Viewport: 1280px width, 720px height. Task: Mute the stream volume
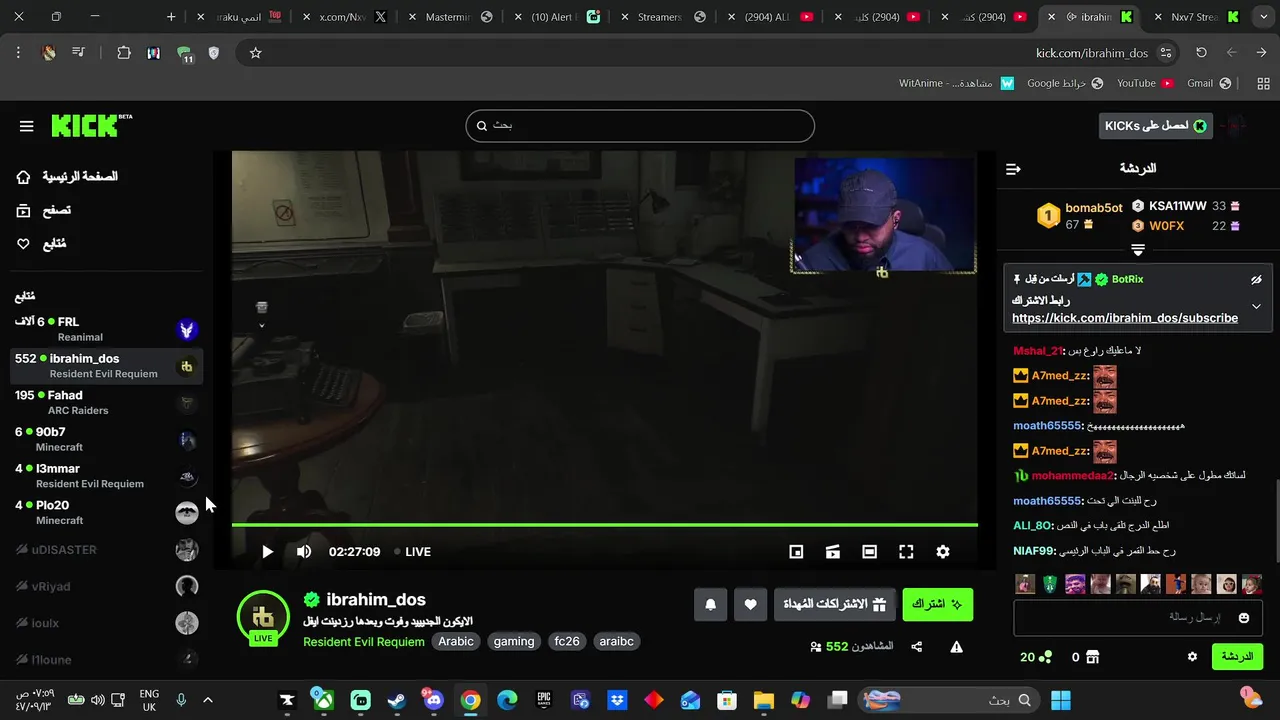[x=304, y=552]
